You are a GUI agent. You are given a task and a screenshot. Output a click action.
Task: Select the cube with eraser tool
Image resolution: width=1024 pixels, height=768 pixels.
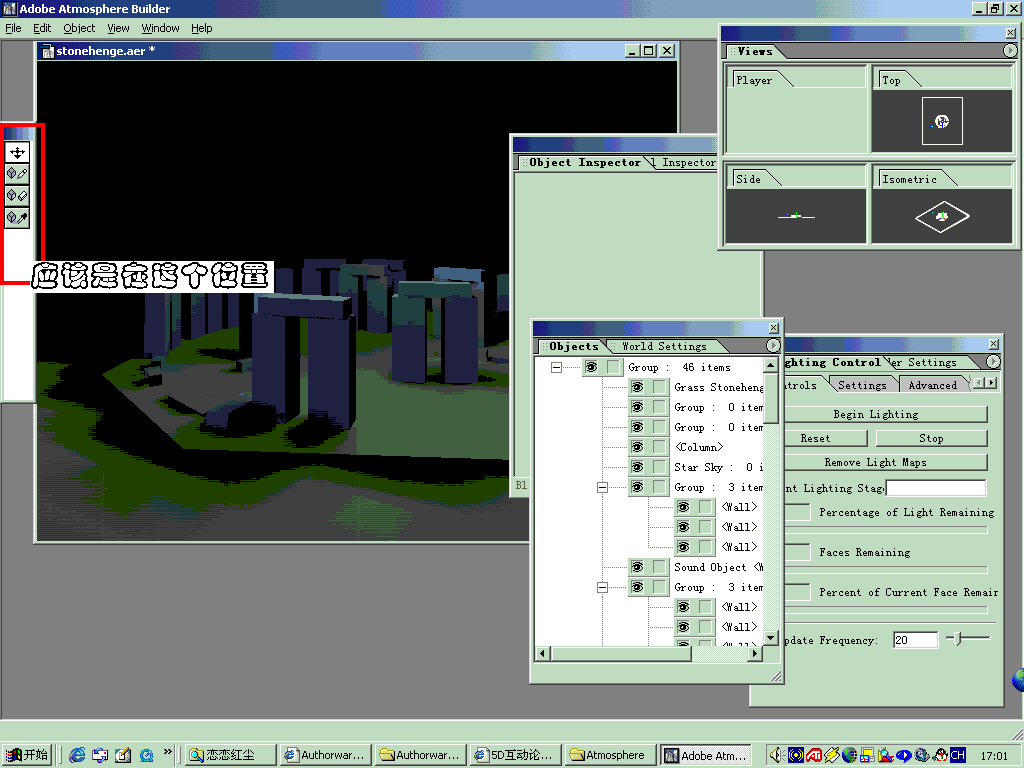point(17,195)
